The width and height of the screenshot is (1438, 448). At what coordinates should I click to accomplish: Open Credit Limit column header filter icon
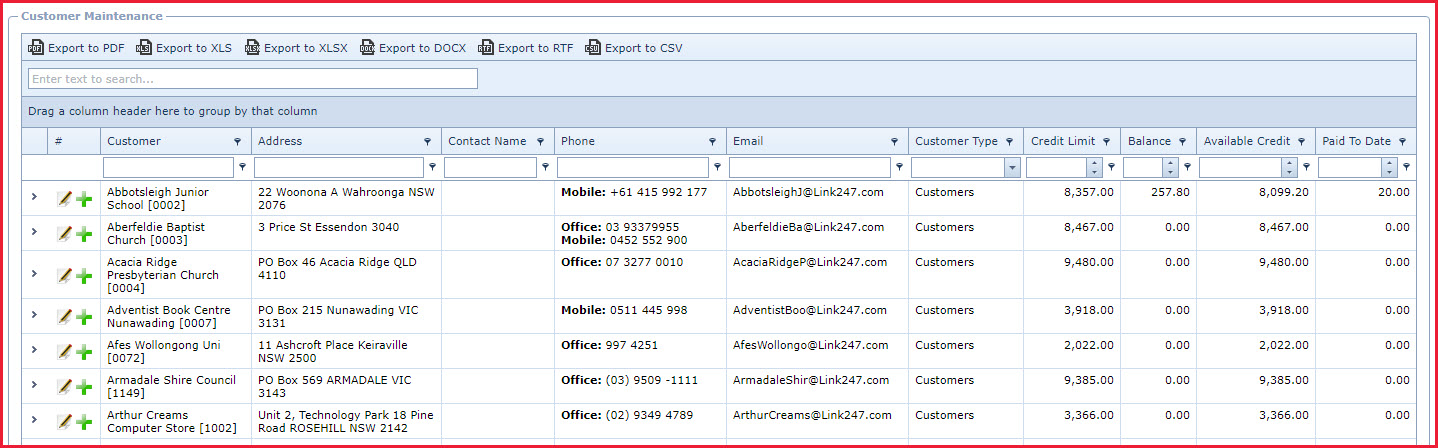coord(1106,142)
